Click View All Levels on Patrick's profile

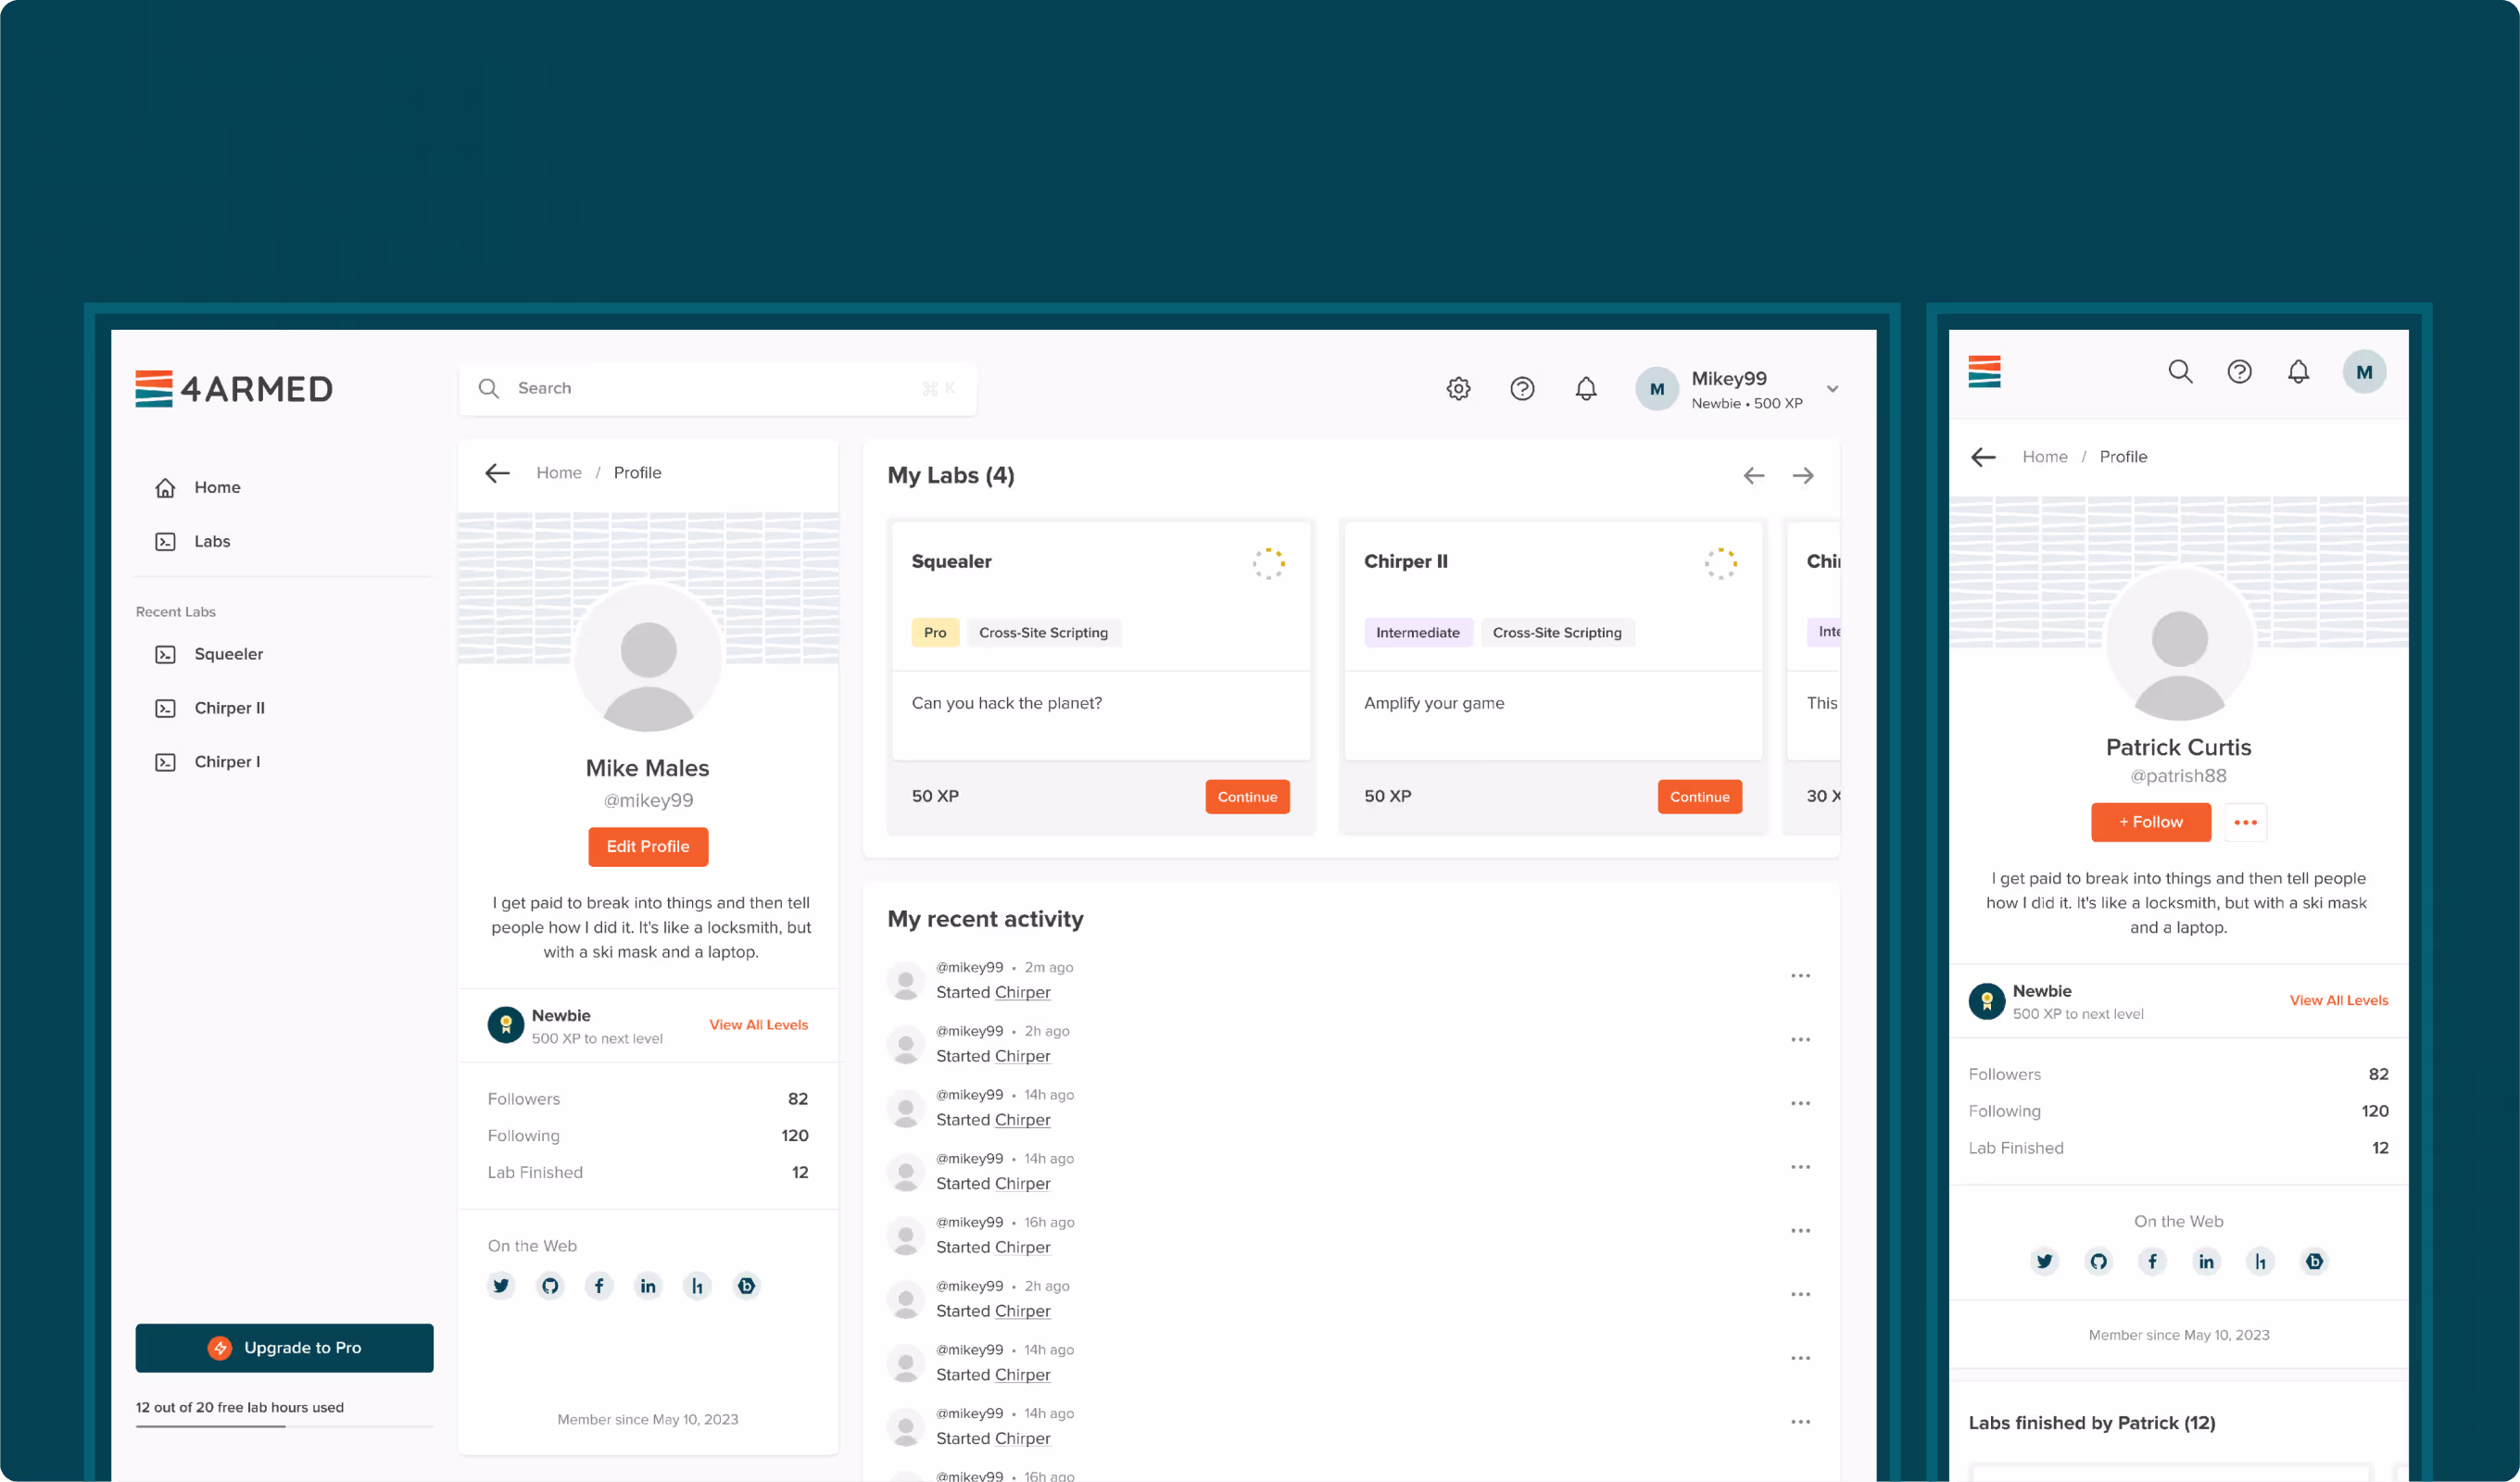click(2338, 1001)
